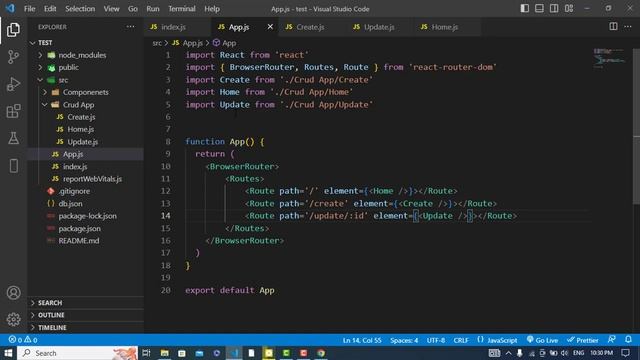Open the Testing flask view
The height and width of the screenshot is (360, 640).
tap(13, 138)
